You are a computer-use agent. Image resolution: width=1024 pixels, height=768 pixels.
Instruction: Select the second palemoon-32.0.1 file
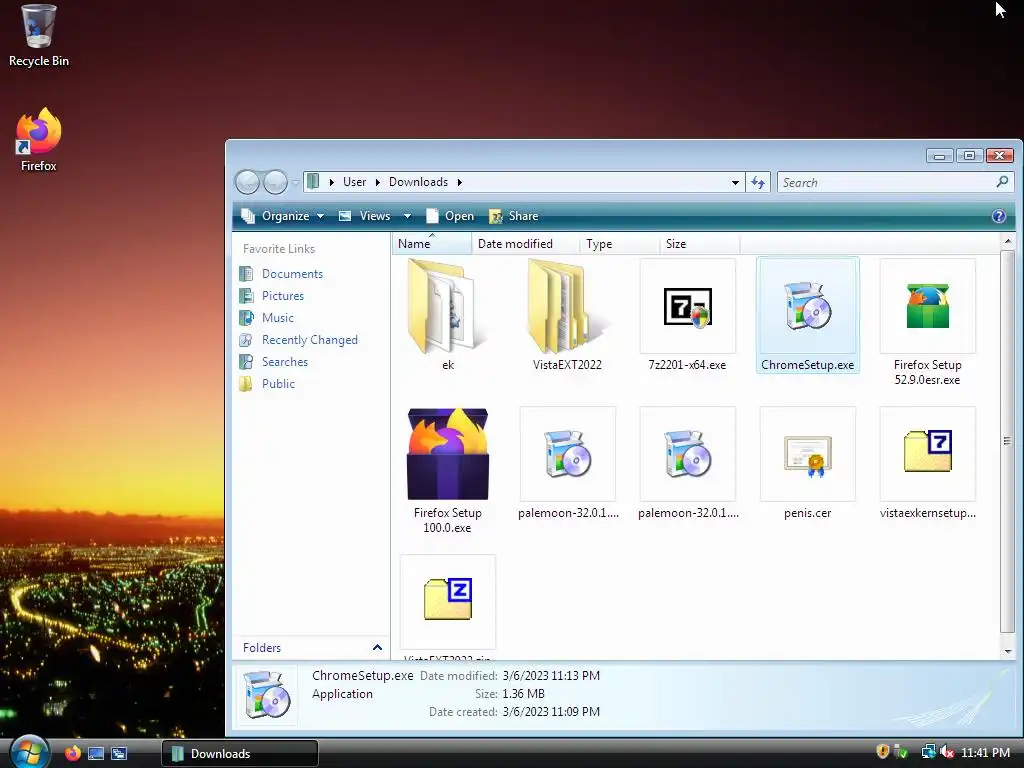(x=688, y=463)
